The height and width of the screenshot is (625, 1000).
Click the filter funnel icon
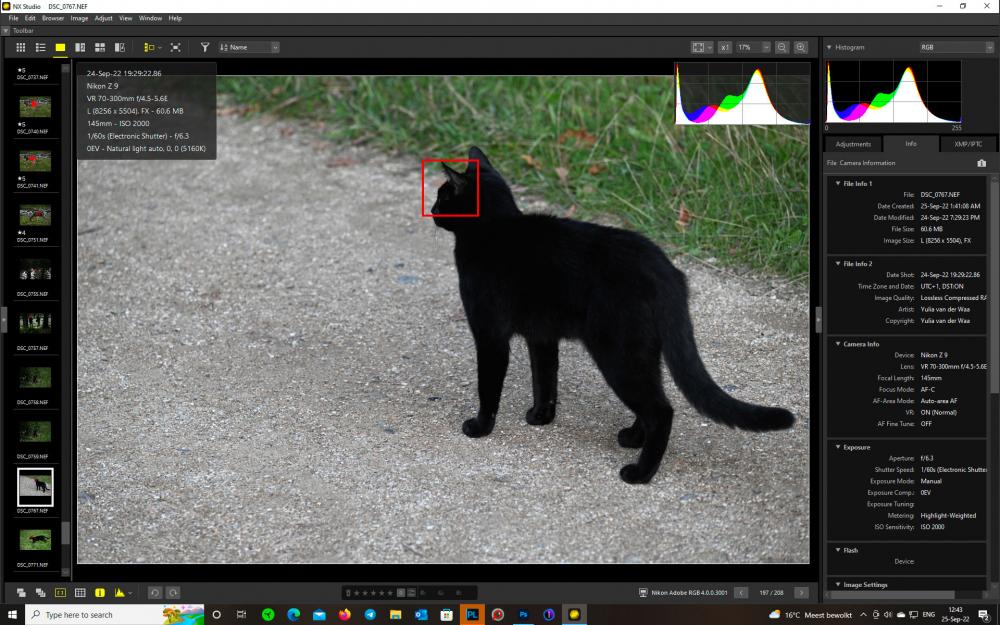(205, 47)
